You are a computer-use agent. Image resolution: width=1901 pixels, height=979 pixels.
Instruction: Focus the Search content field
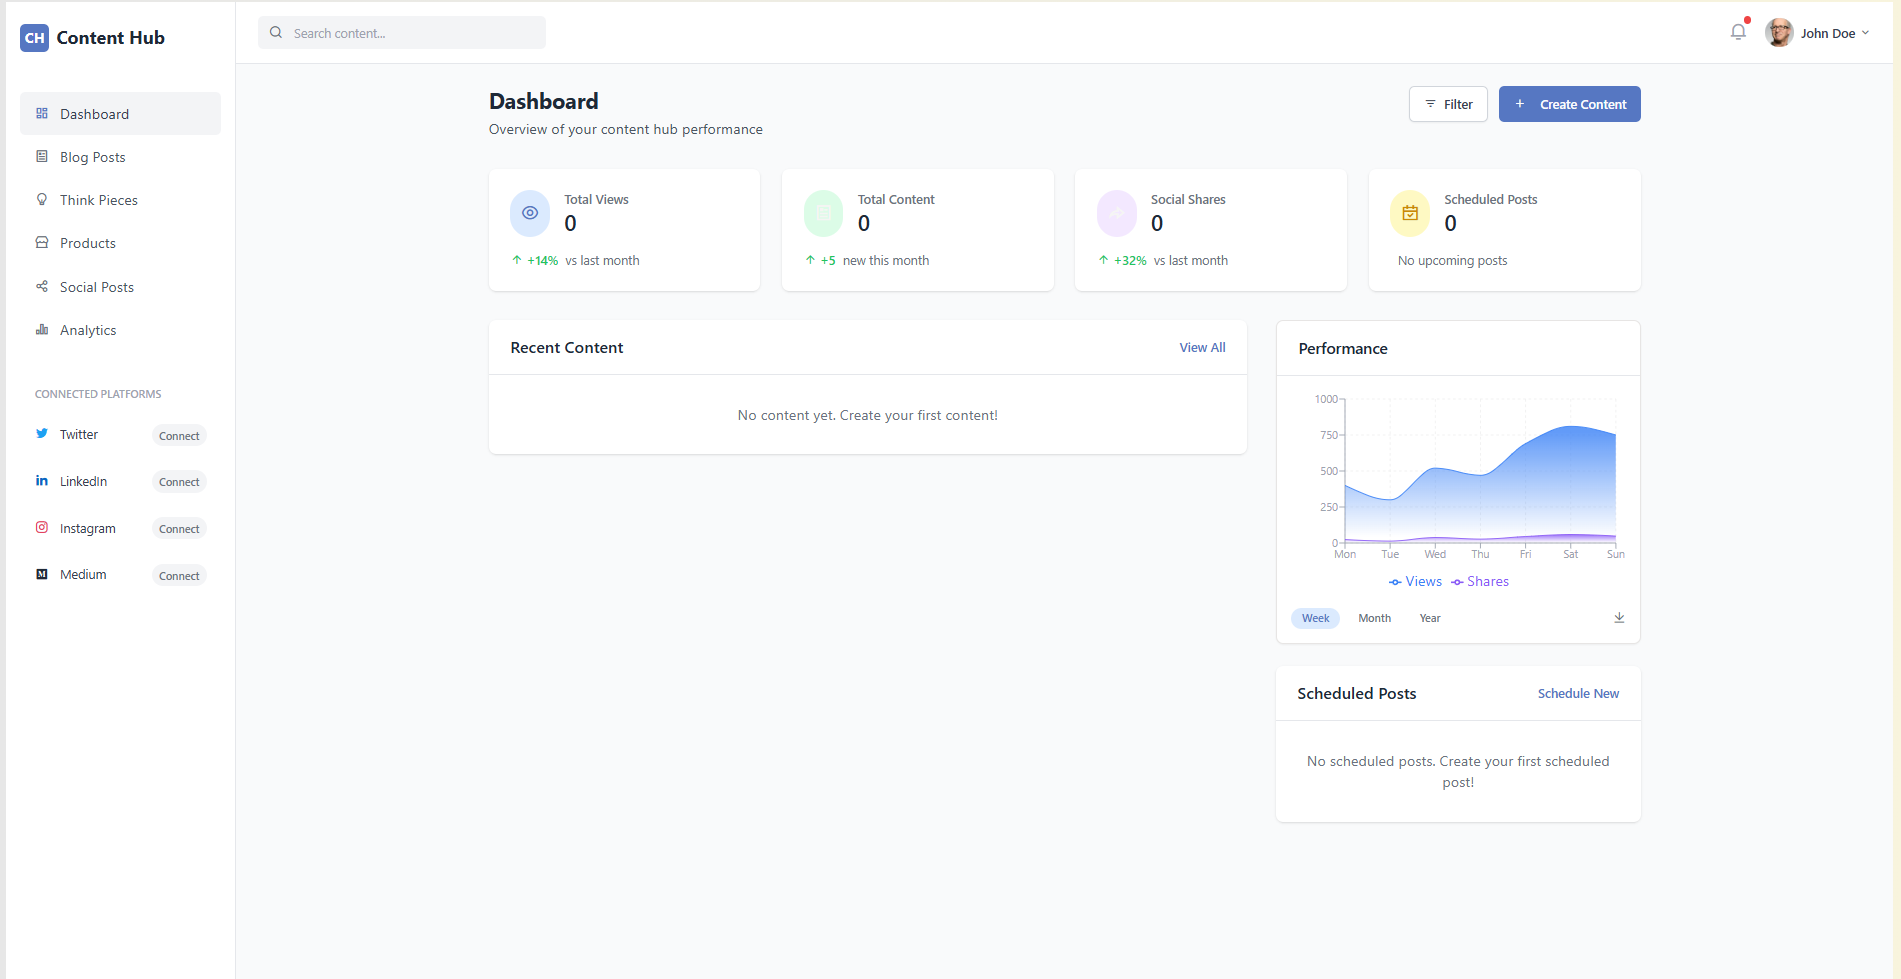(410, 33)
